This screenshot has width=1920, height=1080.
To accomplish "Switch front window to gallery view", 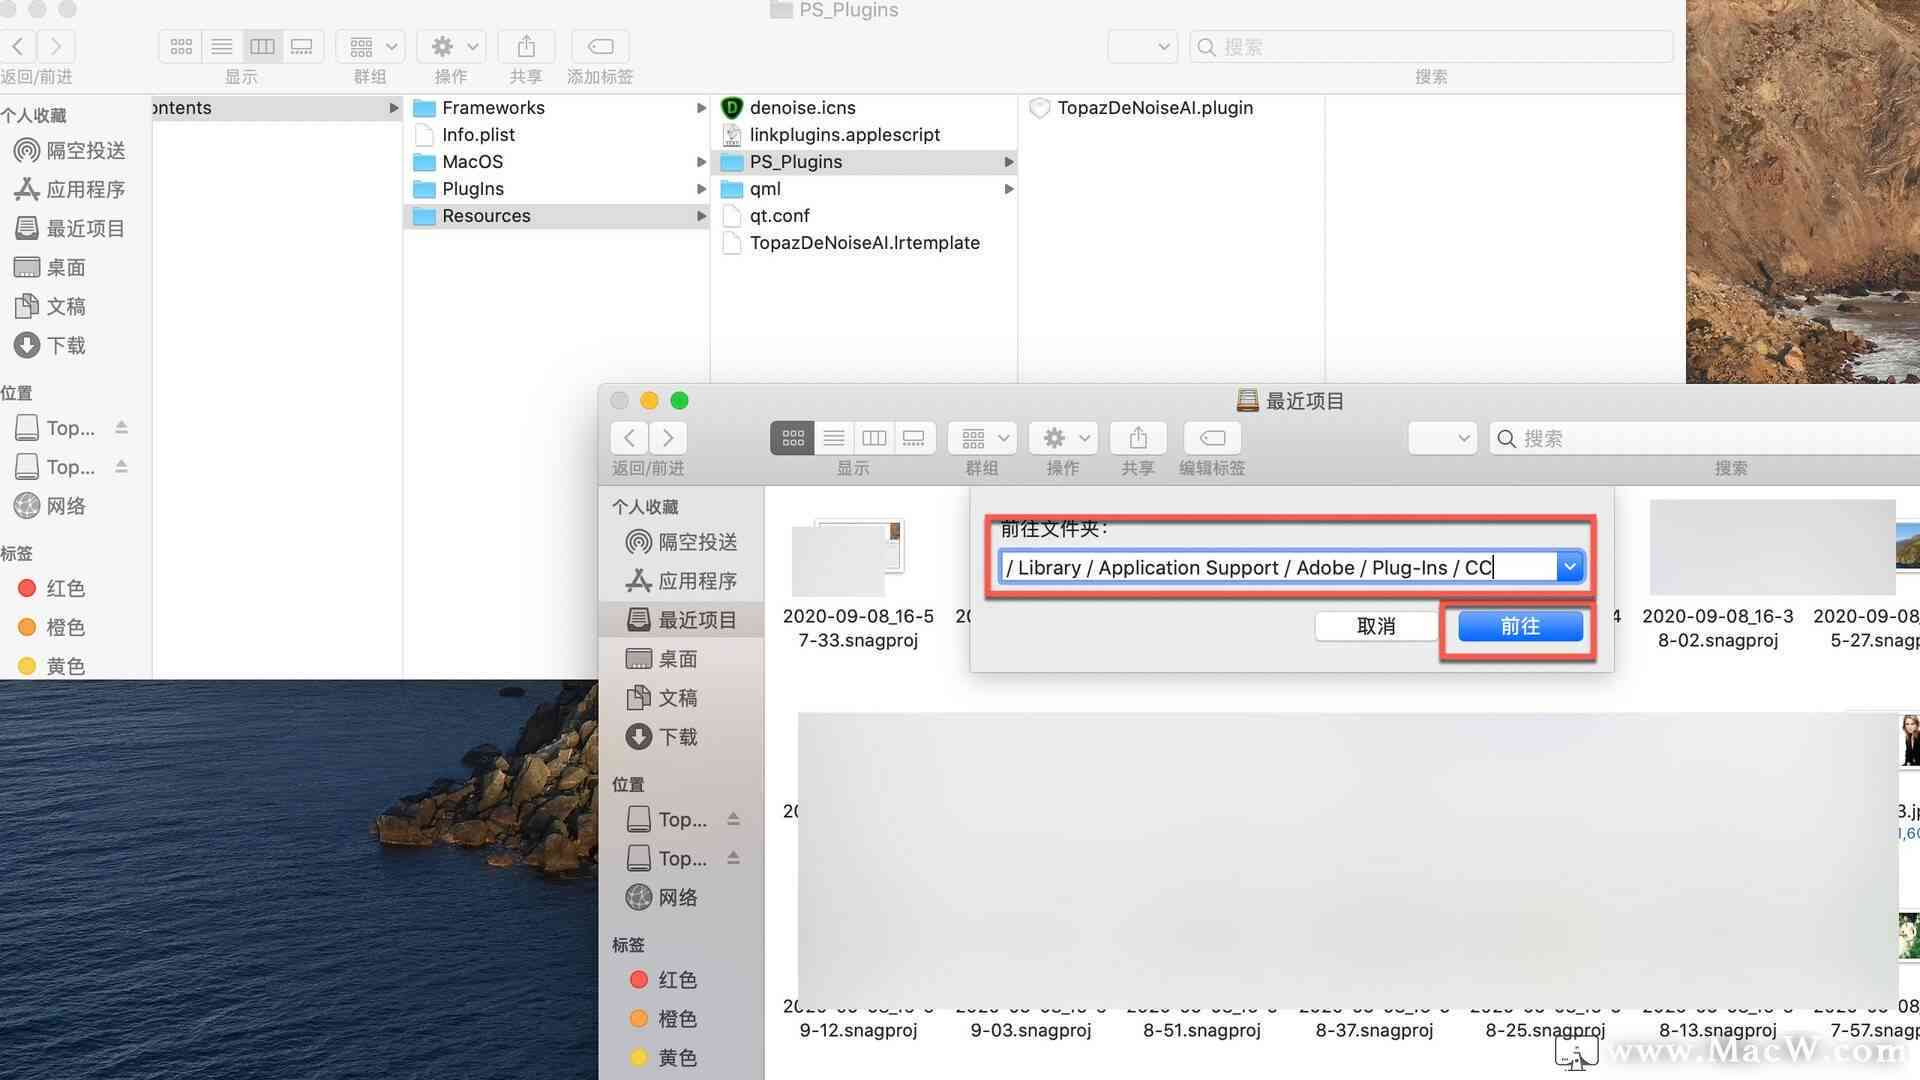I will click(914, 438).
